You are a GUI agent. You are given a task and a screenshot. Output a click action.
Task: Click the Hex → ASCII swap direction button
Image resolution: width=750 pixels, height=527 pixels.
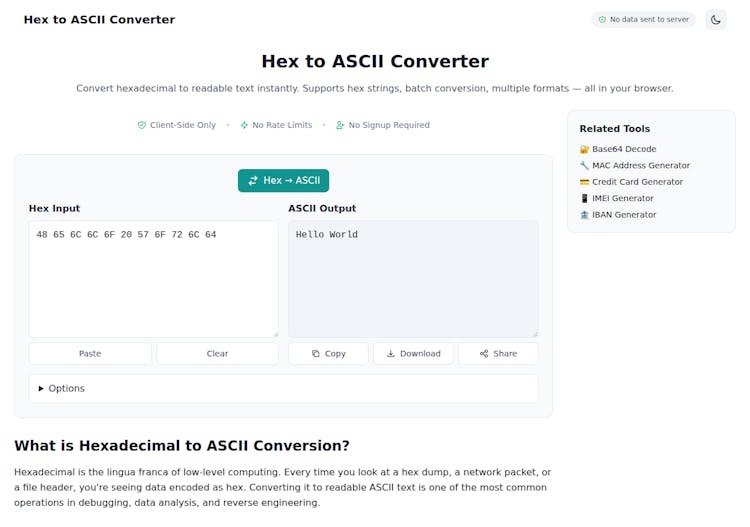click(x=283, y=181)
